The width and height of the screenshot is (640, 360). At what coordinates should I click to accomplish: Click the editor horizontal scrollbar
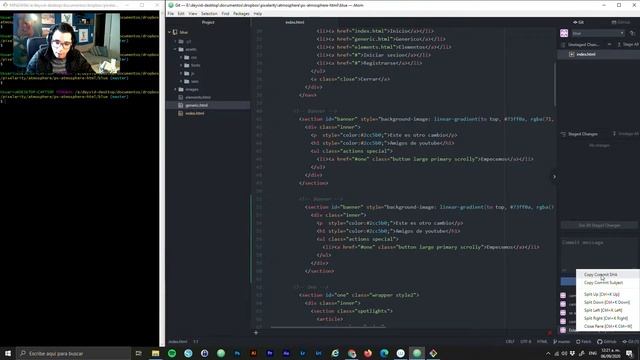pyautogui.click(x=327, y=327)
